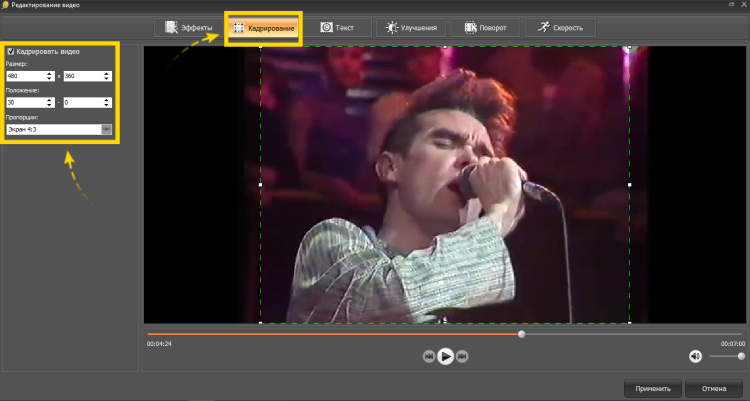
Task: Click the Эффекты film icon
Action: [171, 27]
